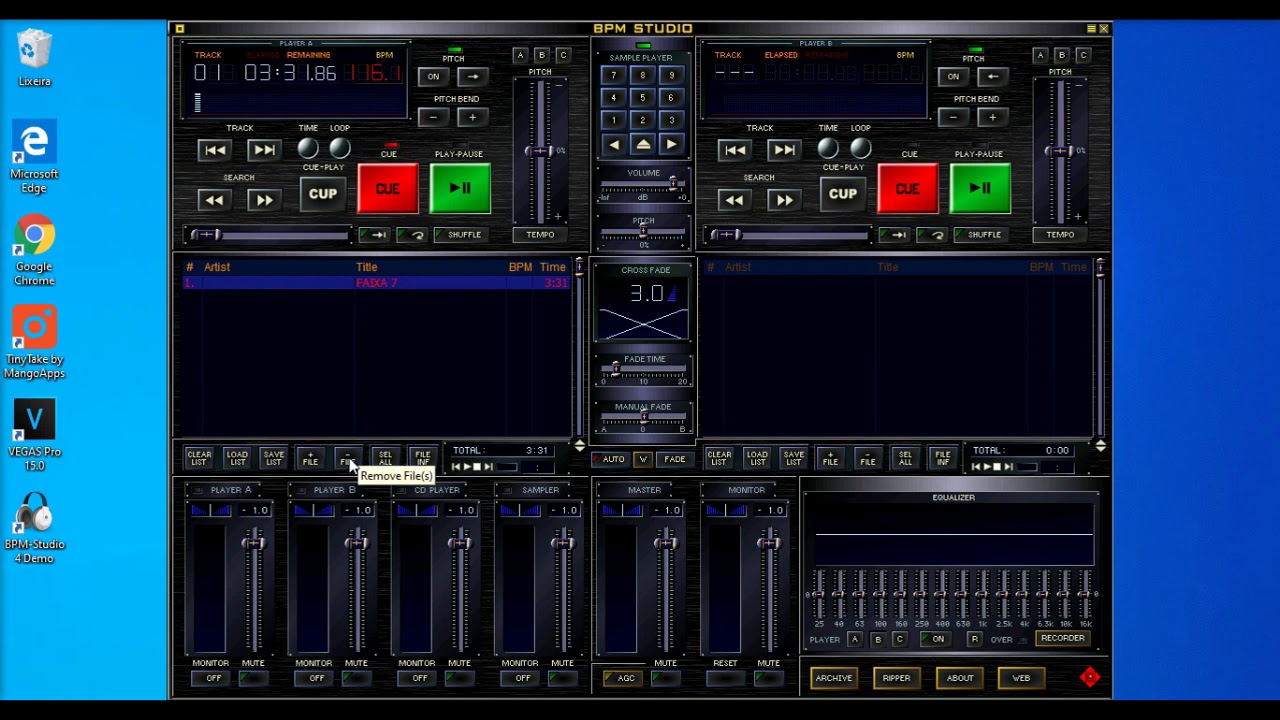Eject in the Sample Player
This screenshot has height=720, width=1280.
coord(642,145)
